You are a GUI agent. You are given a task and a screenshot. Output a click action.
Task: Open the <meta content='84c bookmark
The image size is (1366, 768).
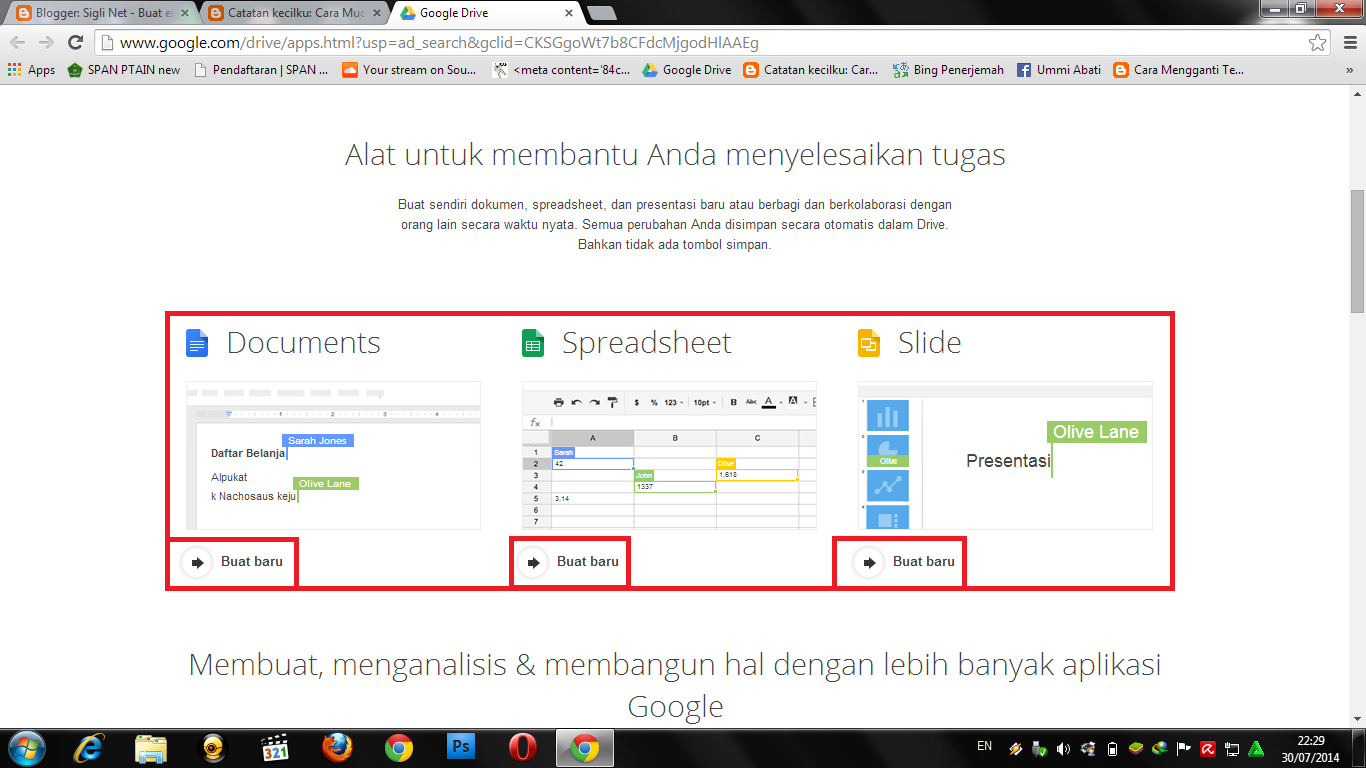[x=562, y=70]
